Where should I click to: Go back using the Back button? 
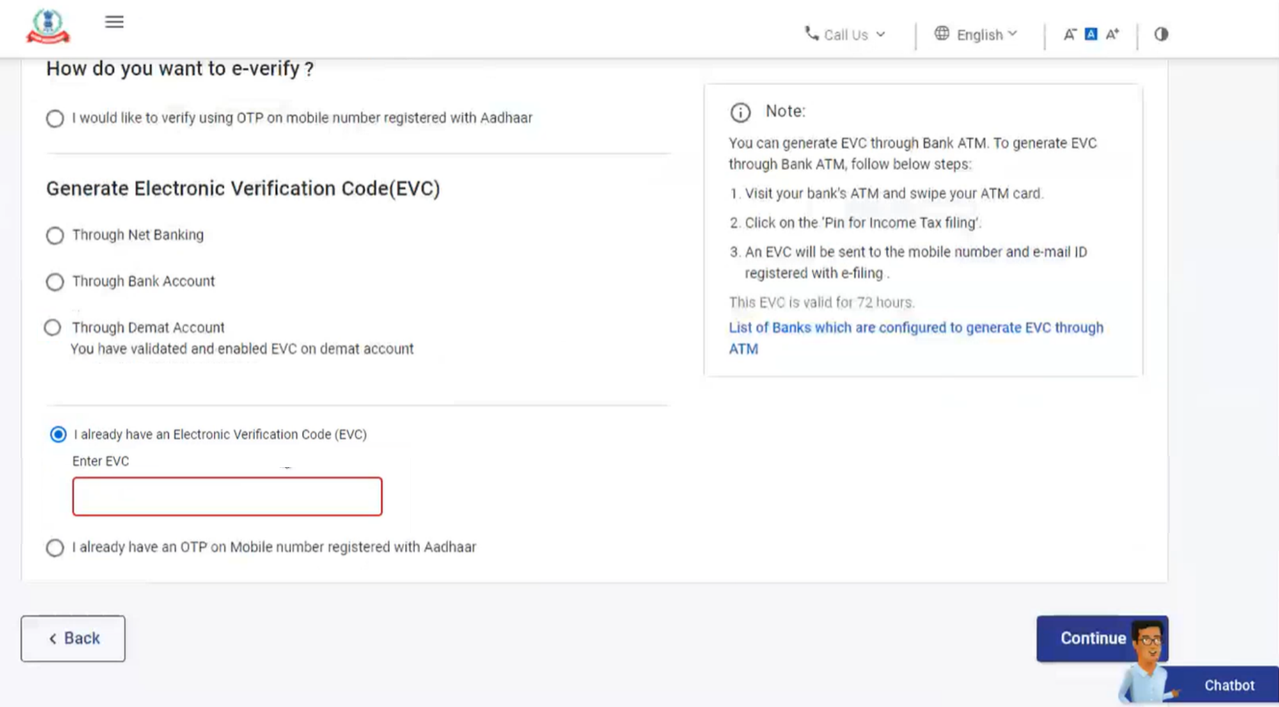73,638
